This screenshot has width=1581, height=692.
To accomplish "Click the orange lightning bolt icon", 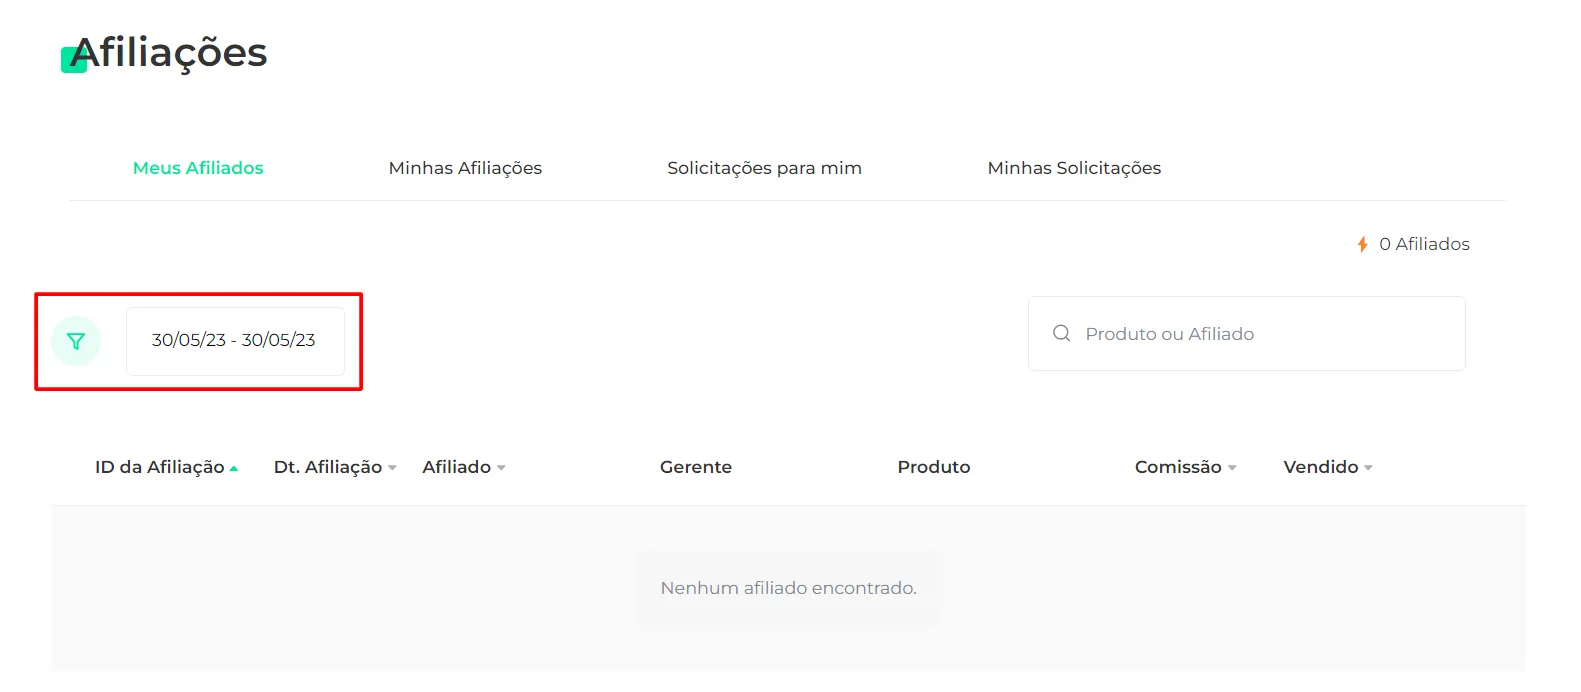I will coord(1362,244).
